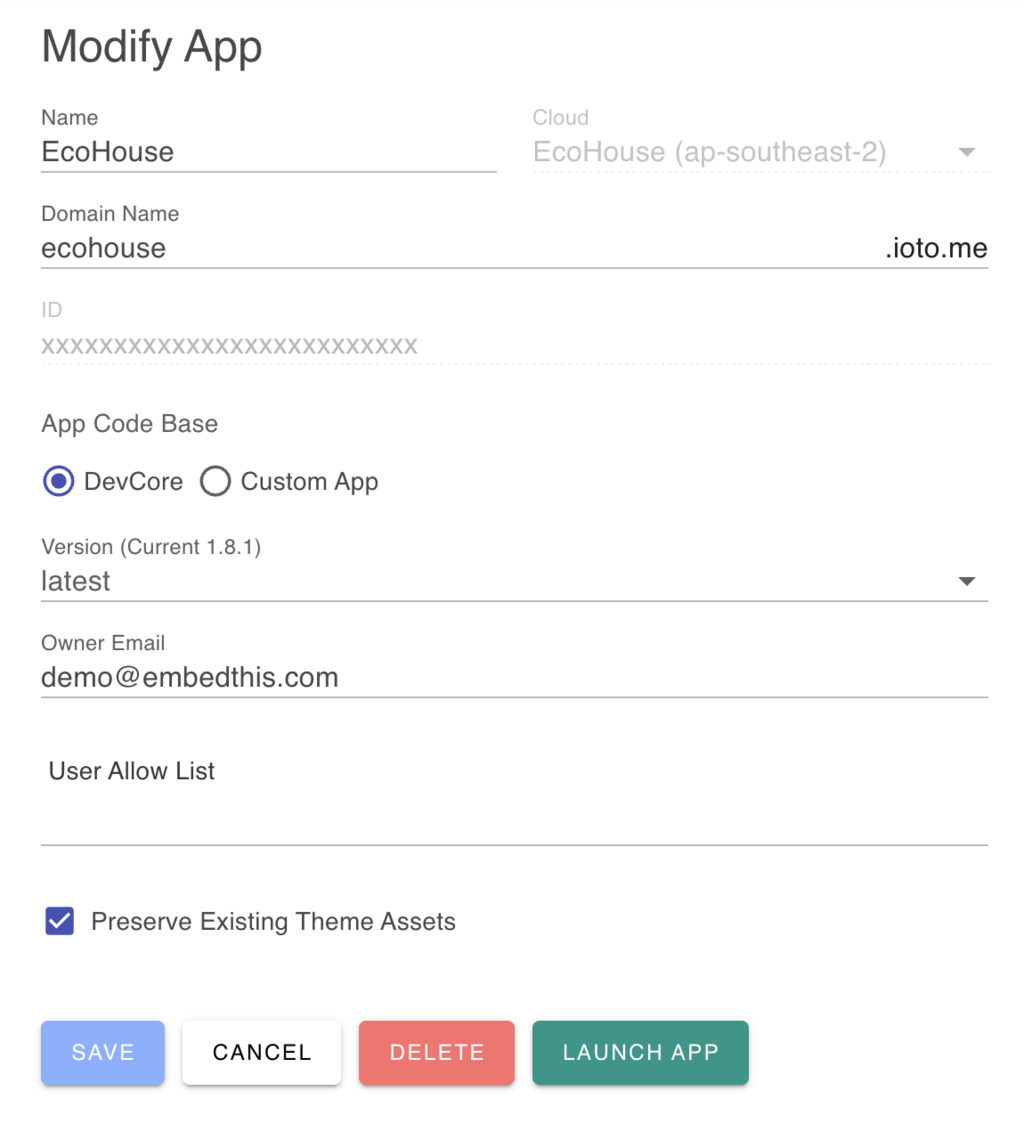
Task: Click the Name field containing EcoHouse
Action: pos(268,152)
